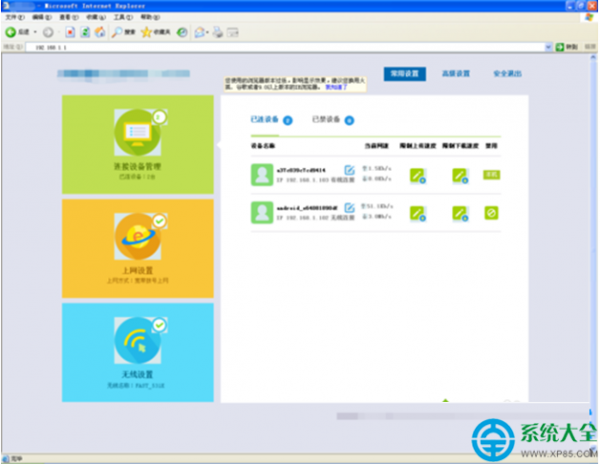Click the IP 192.168.1.103 text
Image resolution: width=600 pixels, height=464 pixels.
[x=303, y=180]
